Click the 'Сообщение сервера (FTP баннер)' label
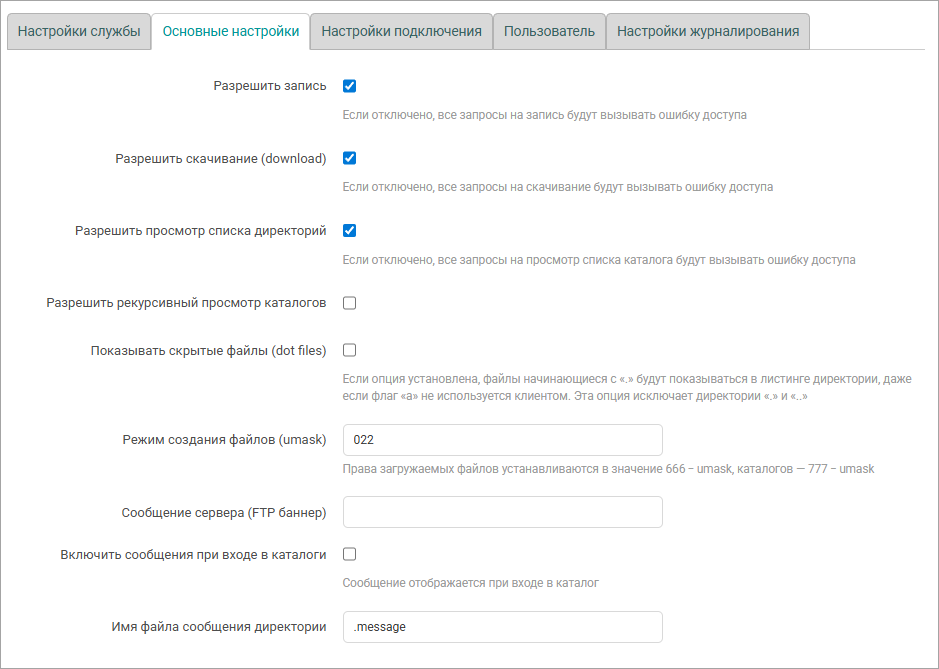 pyautogui.click(x=224, y=513)
